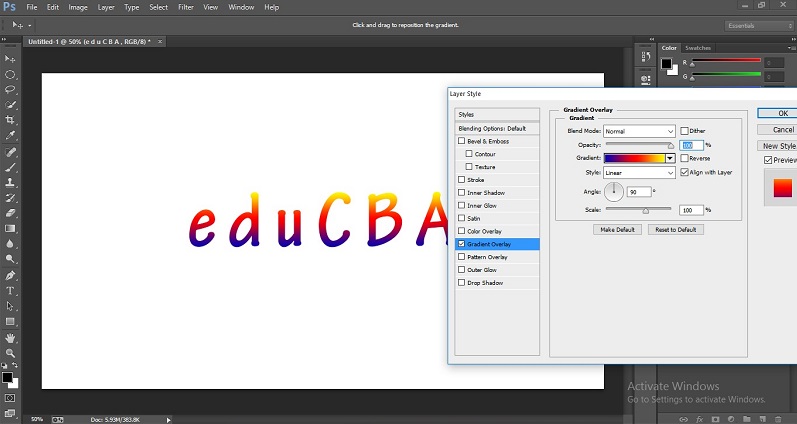Viewport: 797px width, 424px height.
Task: Click the Angle value input field
Action: [x=639, y=192]
